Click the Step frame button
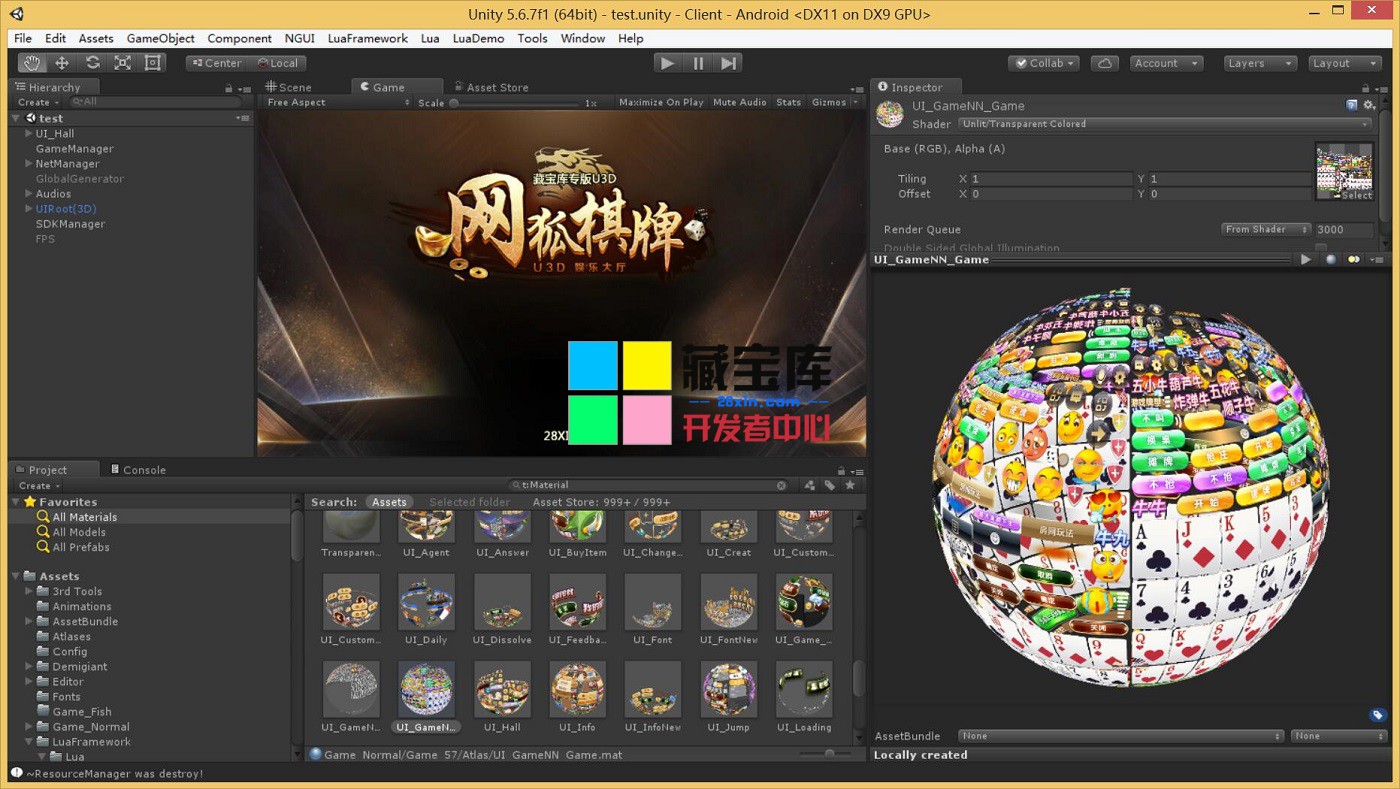 pyautogui.click(x=728, y=63)
